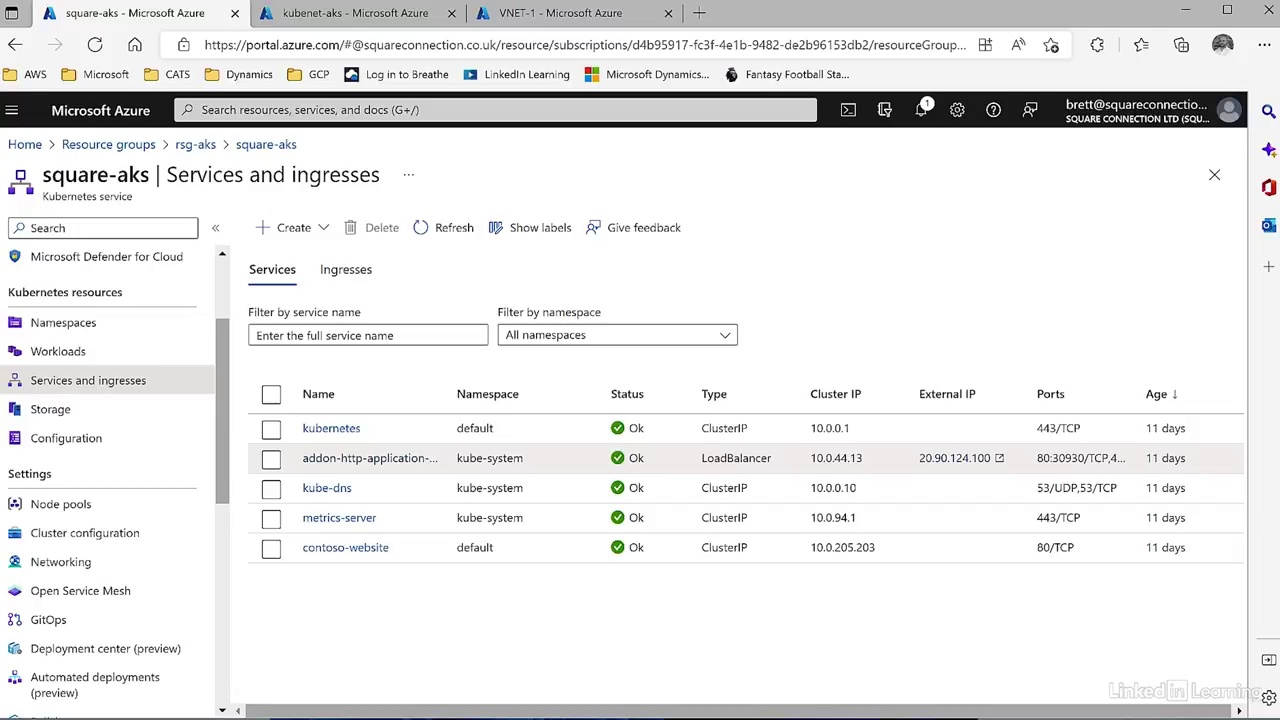Click Show labels in the toolbar

tap(530, 228)
